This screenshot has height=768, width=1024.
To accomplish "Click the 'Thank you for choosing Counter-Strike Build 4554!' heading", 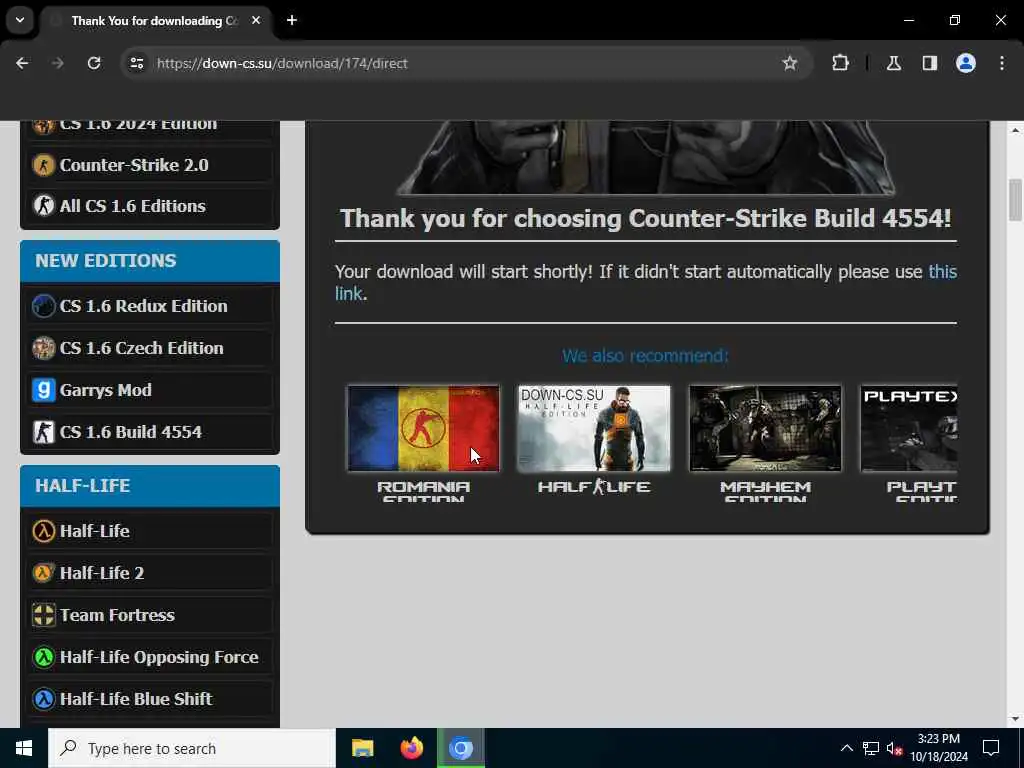I will [646, 218].
